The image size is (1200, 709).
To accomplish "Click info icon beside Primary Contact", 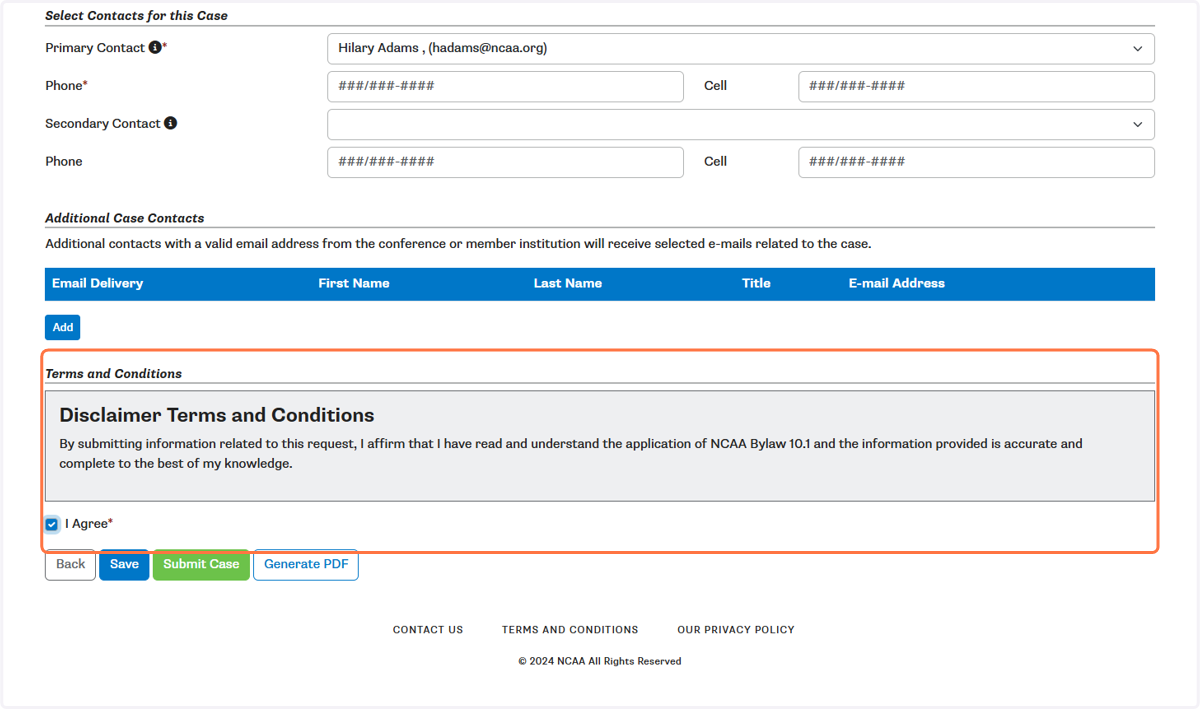I will (x=155, y=48).
